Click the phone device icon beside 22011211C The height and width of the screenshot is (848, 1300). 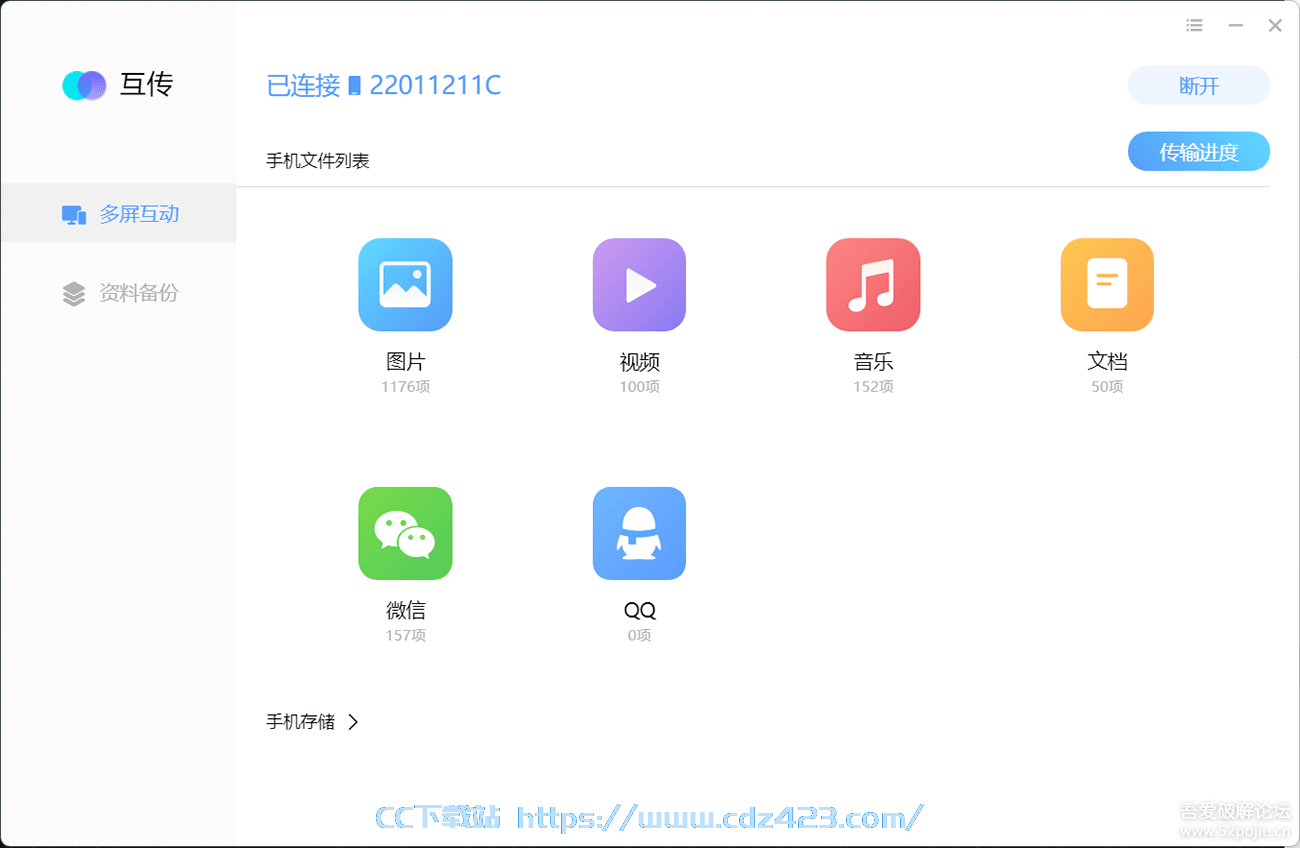354,87
